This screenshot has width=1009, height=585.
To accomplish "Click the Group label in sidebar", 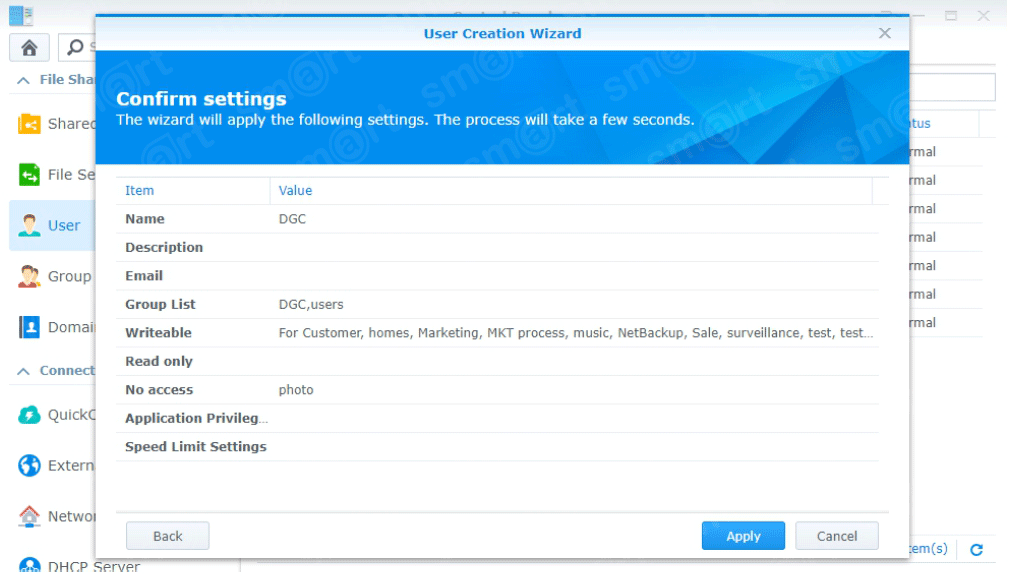I will pos(69,277).
